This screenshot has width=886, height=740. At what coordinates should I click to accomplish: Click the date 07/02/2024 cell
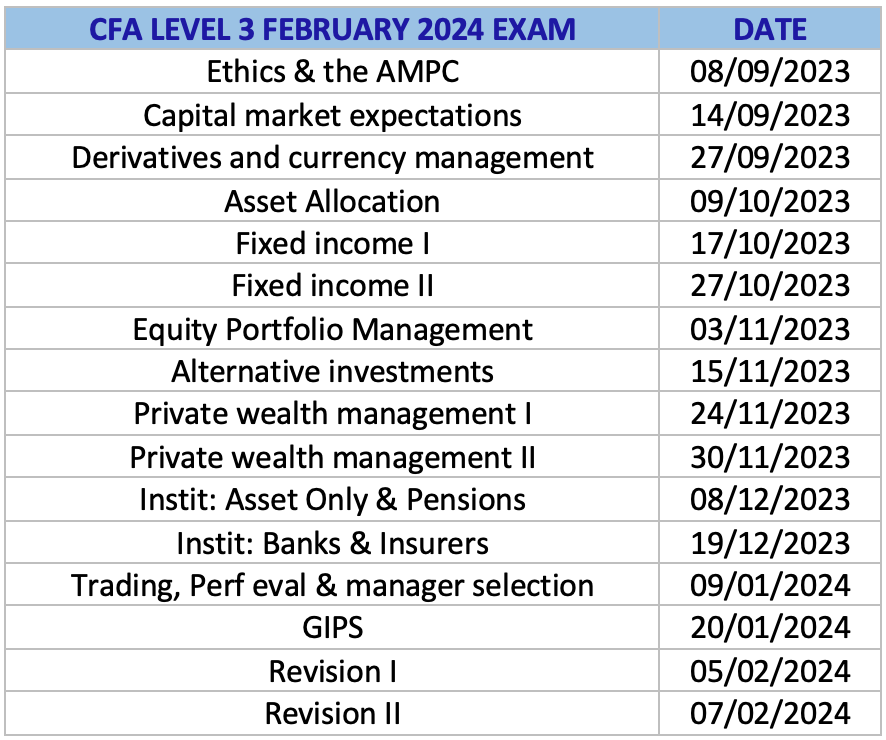click(770, 714)
